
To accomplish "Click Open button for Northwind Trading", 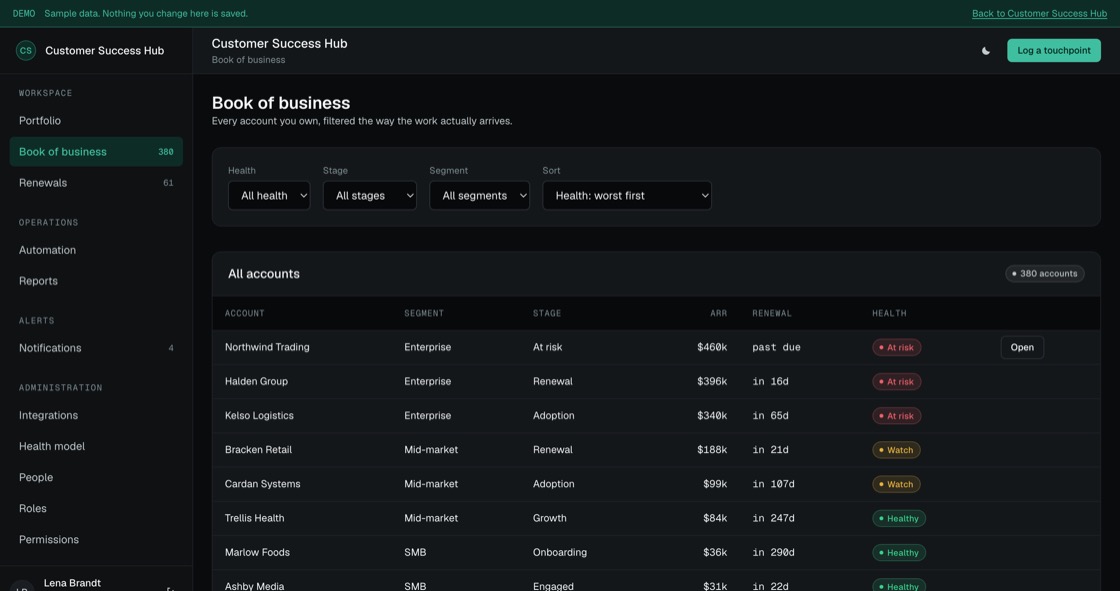I will coord(1022,347).
